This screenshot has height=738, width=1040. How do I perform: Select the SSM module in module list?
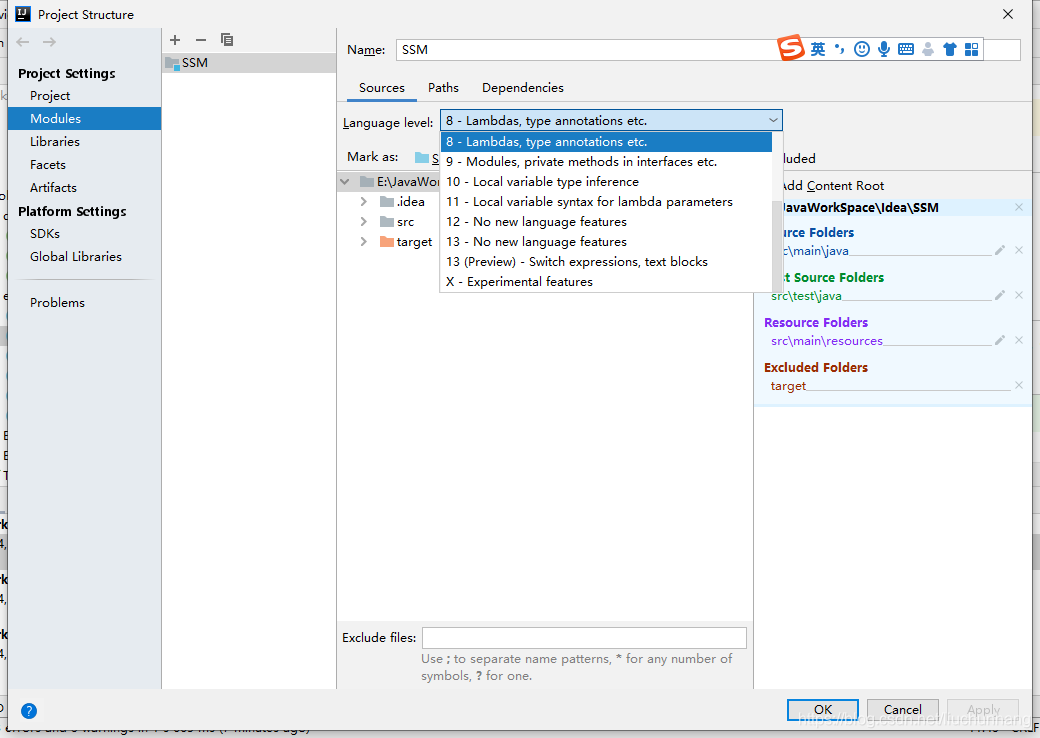pos(249,62)
